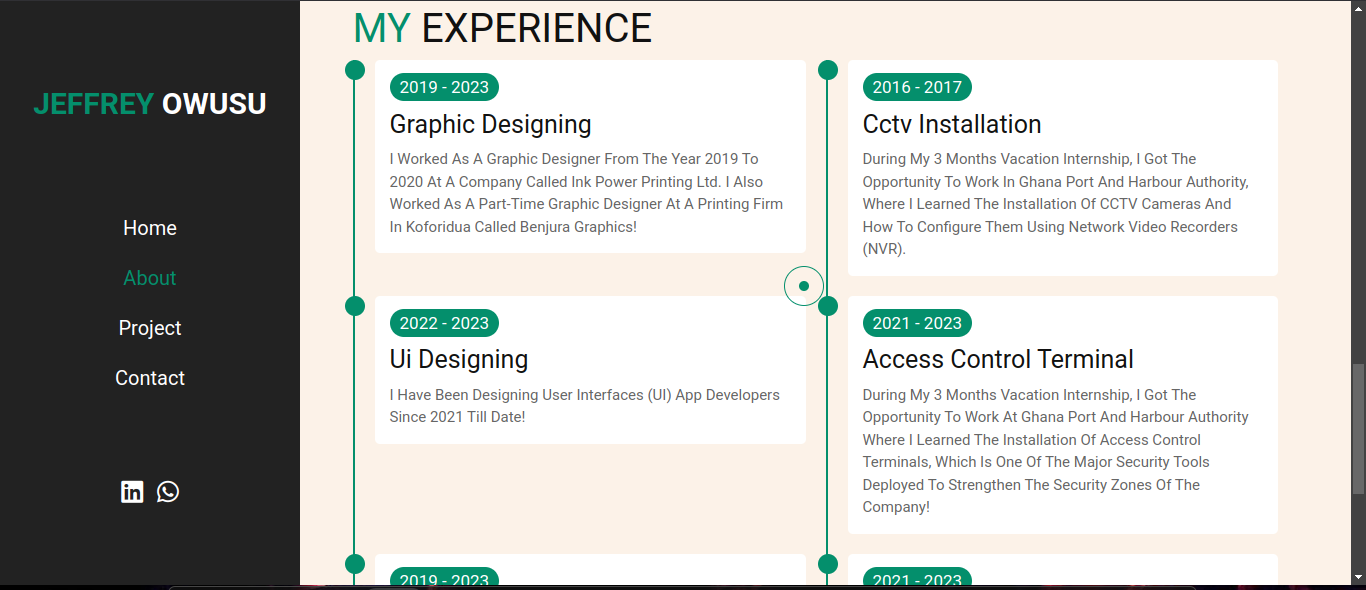
Task: Click the circular cursor ring on the timeline
Action: 804,286
